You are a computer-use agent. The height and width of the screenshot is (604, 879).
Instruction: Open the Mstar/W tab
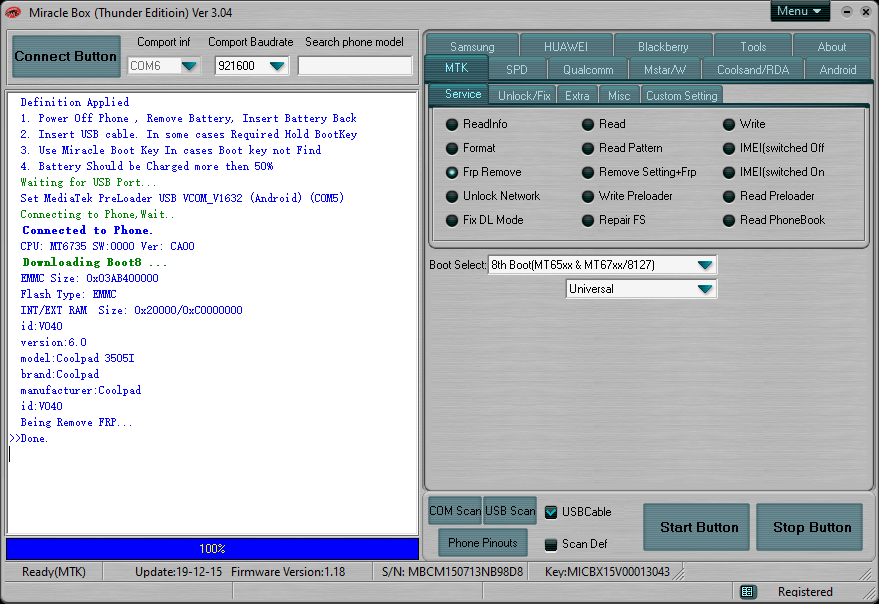coord(665,70)
